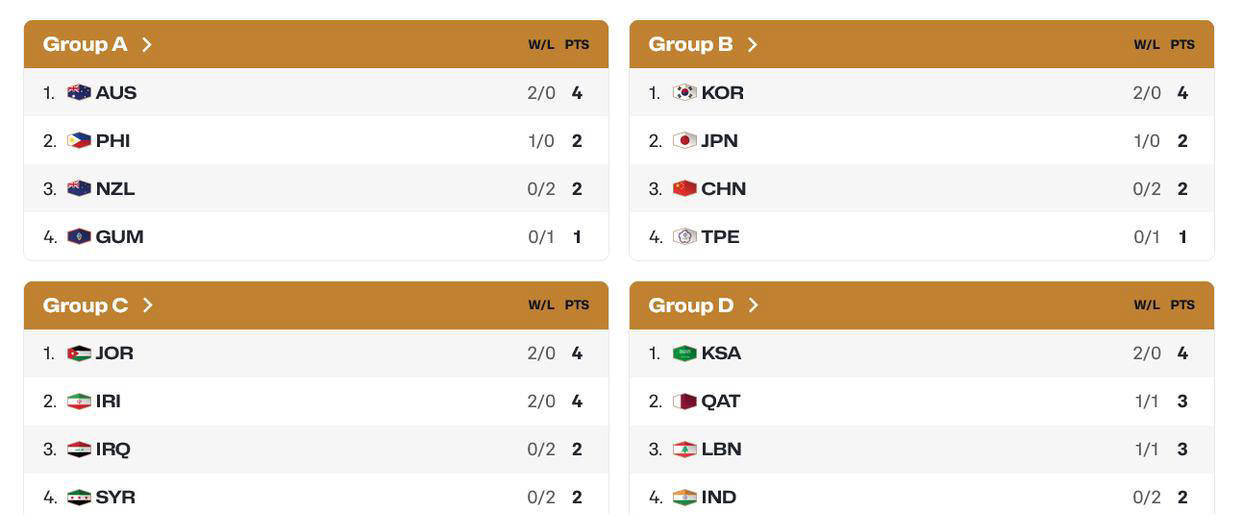Open the Group A heading link
Screen dimensions: 1242x515
click(85, 45)
